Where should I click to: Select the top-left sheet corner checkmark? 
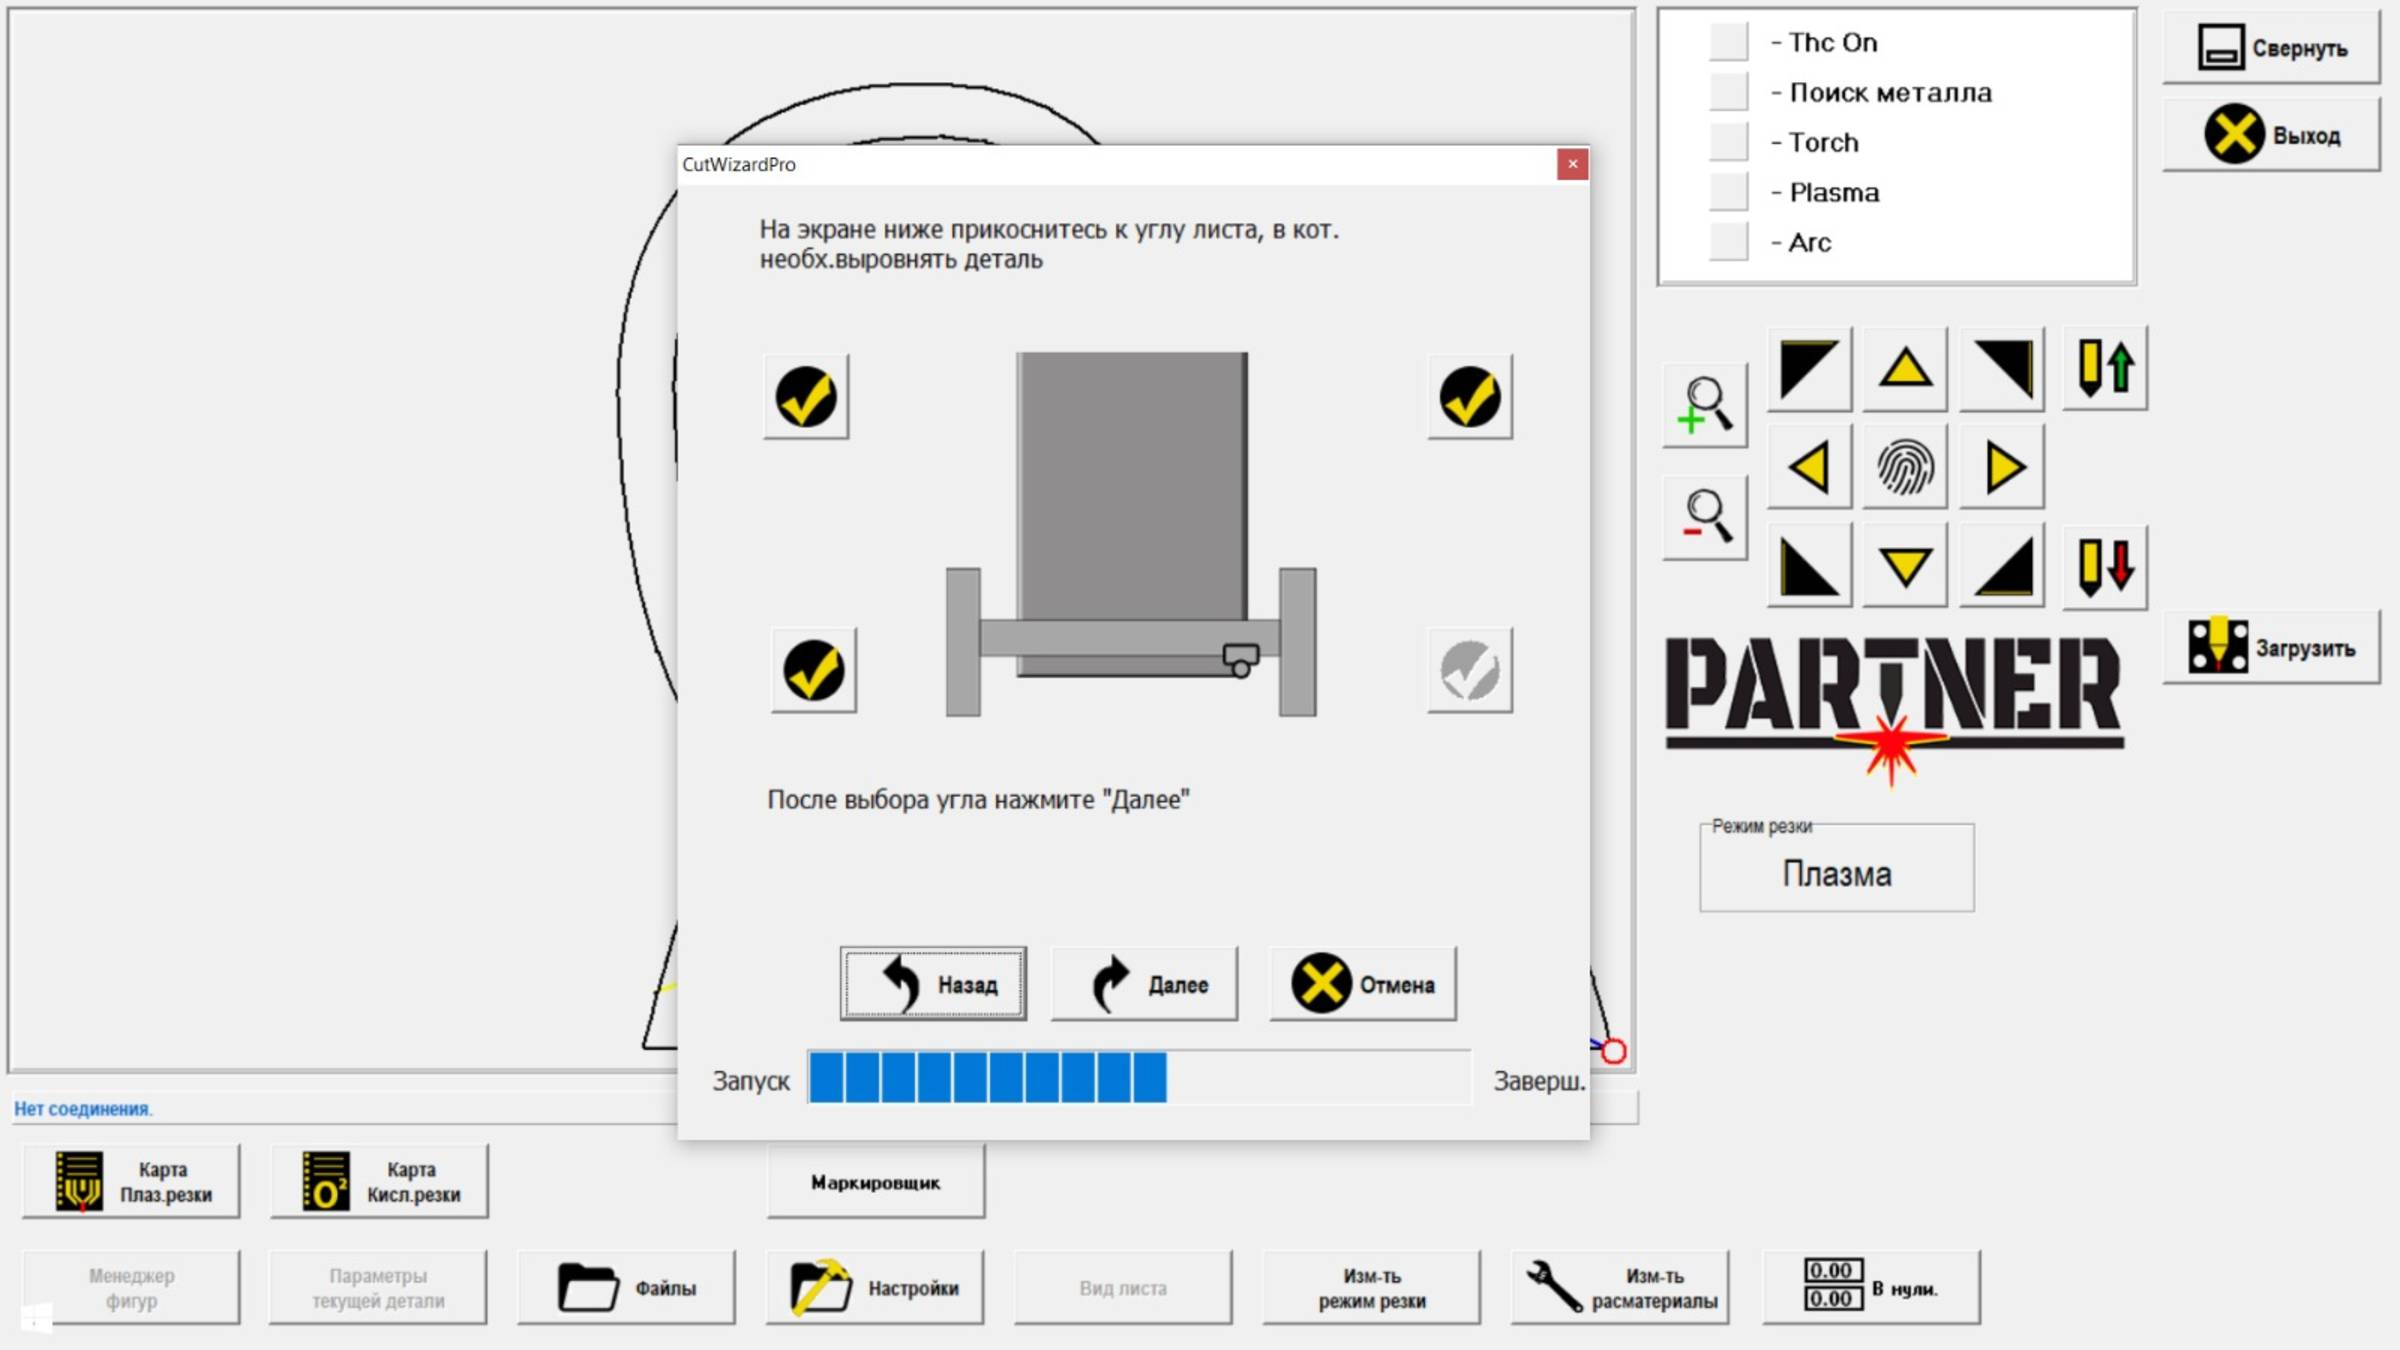(x=806, y=397)
